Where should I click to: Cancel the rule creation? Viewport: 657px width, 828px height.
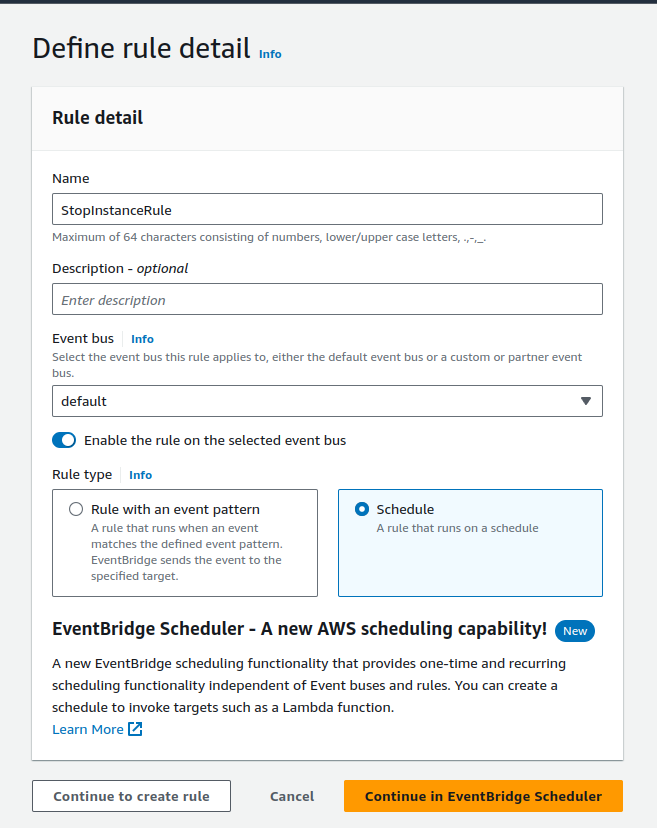point(291,796)
